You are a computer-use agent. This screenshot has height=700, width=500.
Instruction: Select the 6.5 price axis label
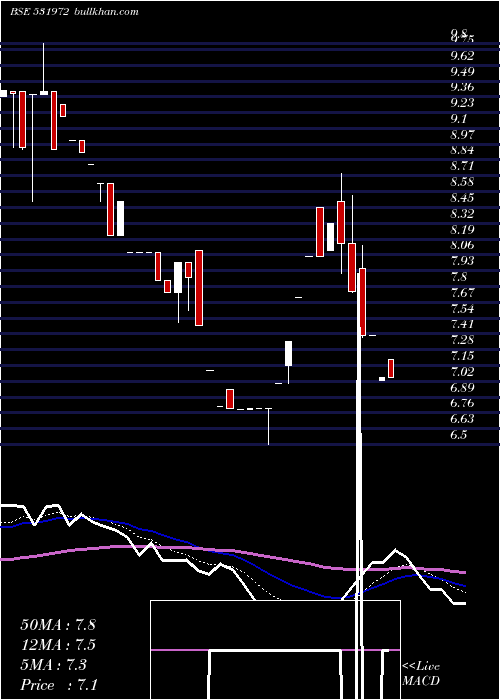pyautogui.click(x=458, y=435)
